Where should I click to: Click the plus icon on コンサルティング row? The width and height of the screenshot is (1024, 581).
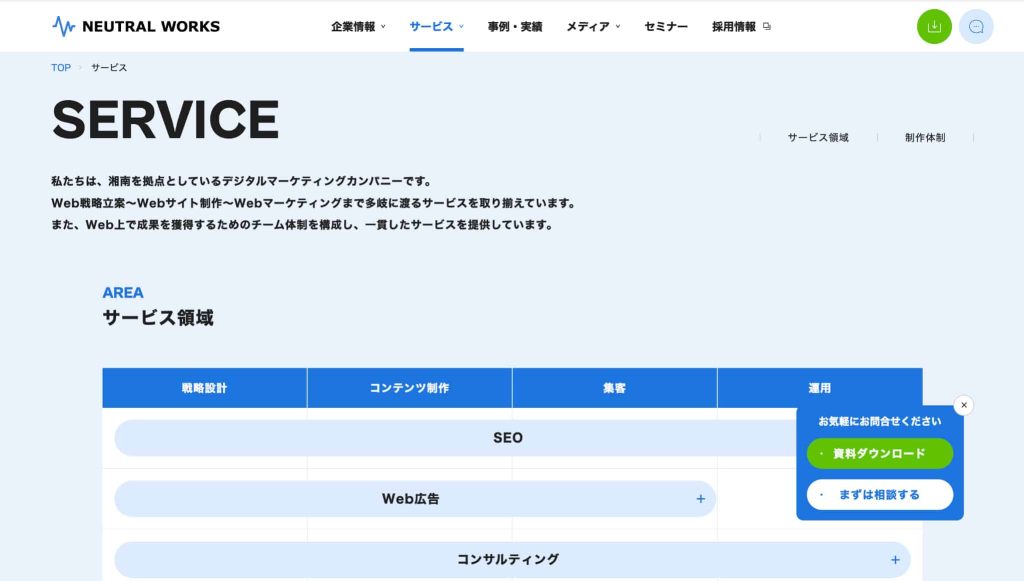pos(895,560)
